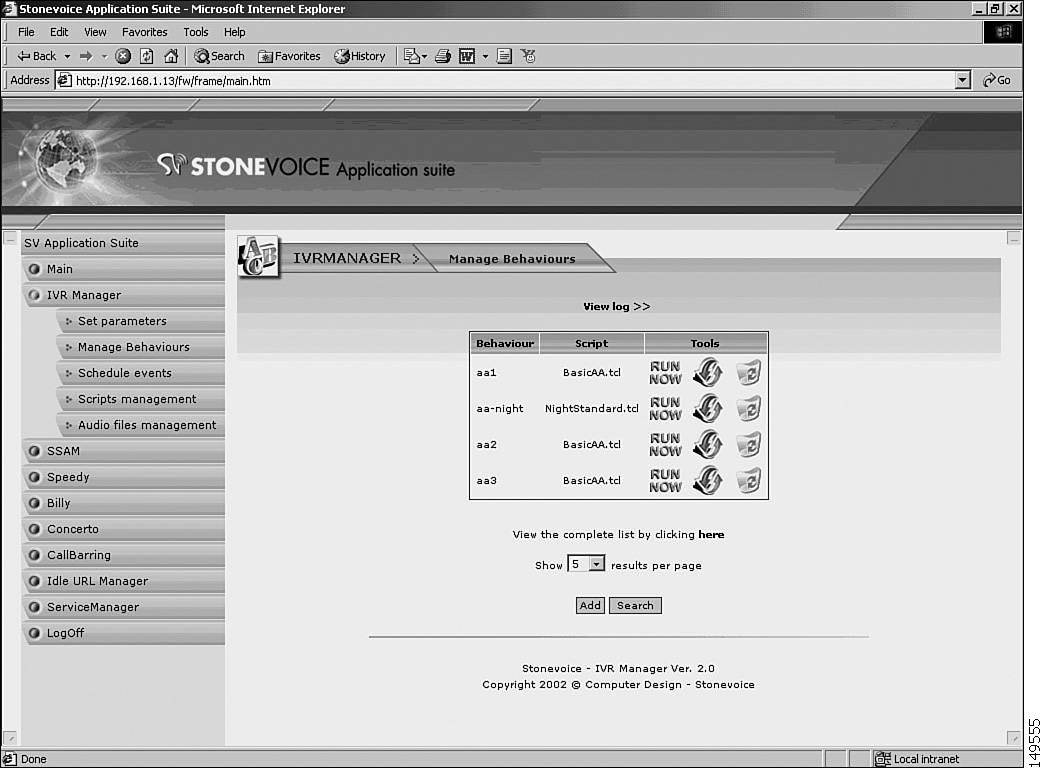This screenshot has width=1041, height=768.
Task: Click LogOff in the sidebar
Action: [123, 633]
